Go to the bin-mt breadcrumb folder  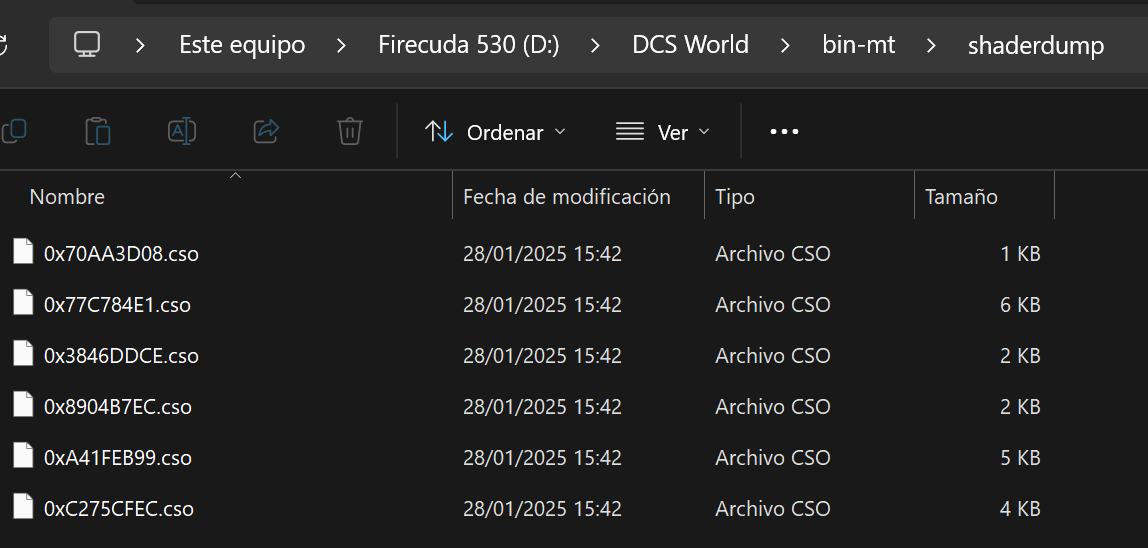pos(859,45)
